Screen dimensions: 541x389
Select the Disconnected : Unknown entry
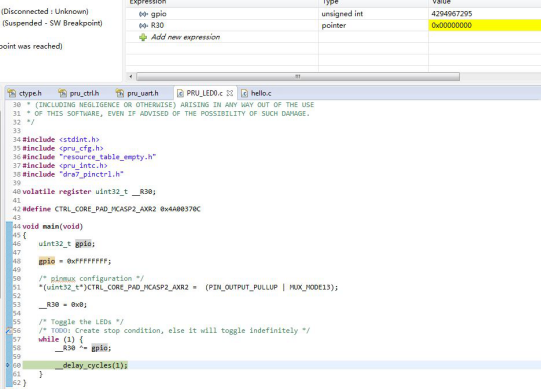click(44, 11)
